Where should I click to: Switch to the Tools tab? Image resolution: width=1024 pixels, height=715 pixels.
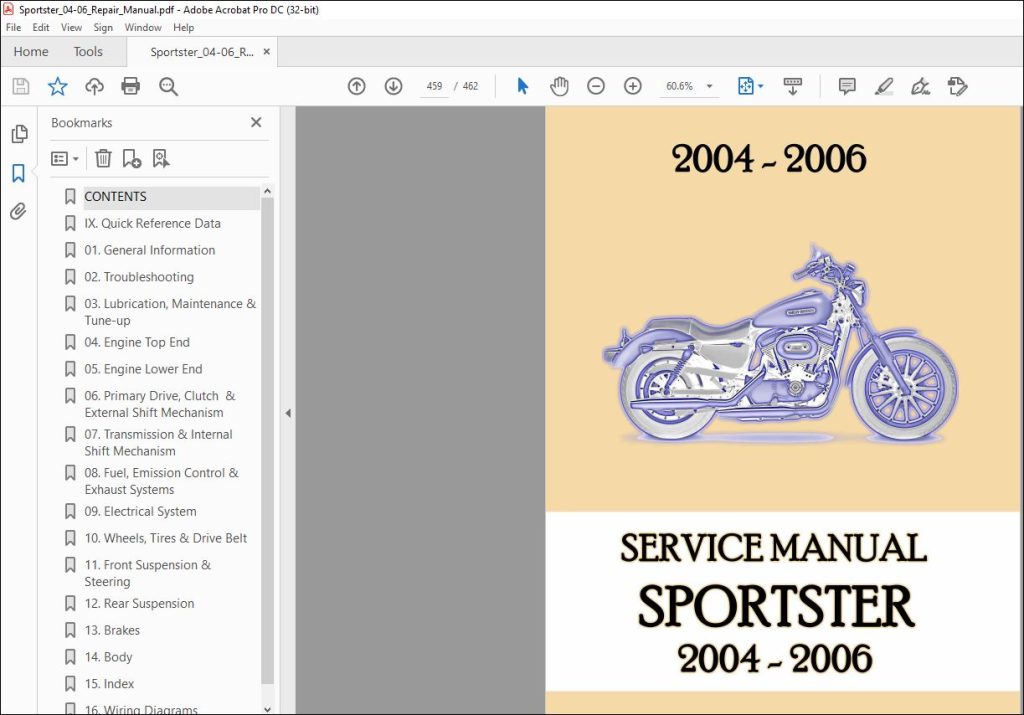pyautogui.click(x=88, y=52)
